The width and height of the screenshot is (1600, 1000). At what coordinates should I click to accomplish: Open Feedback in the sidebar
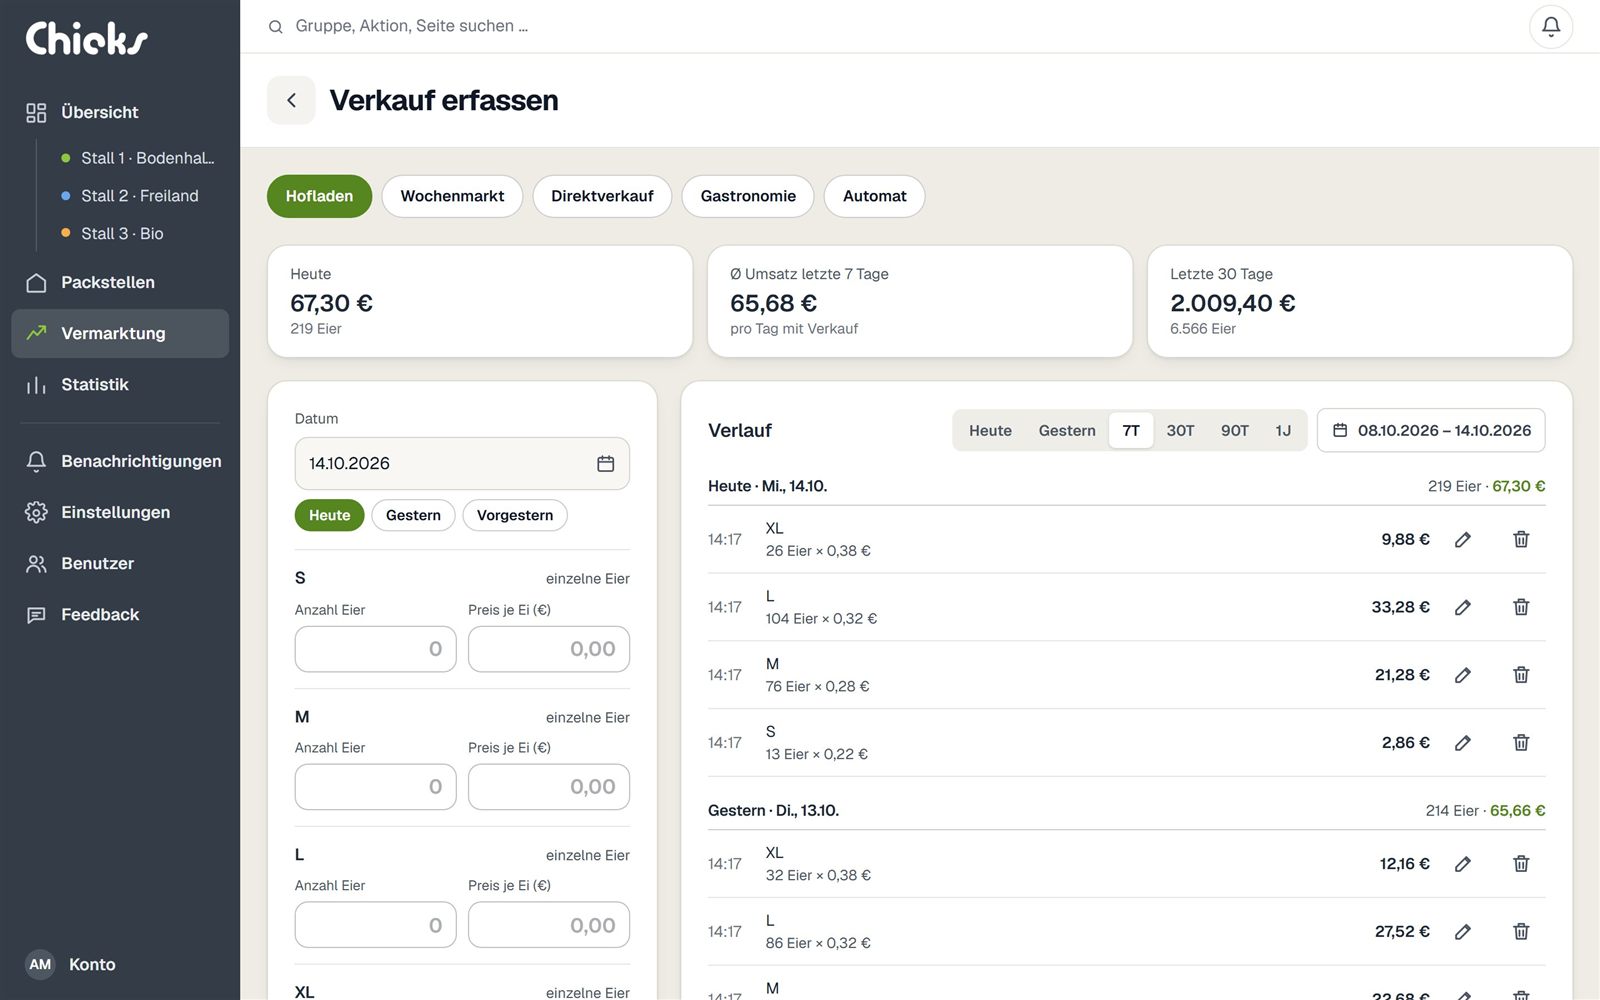point(120,614)
